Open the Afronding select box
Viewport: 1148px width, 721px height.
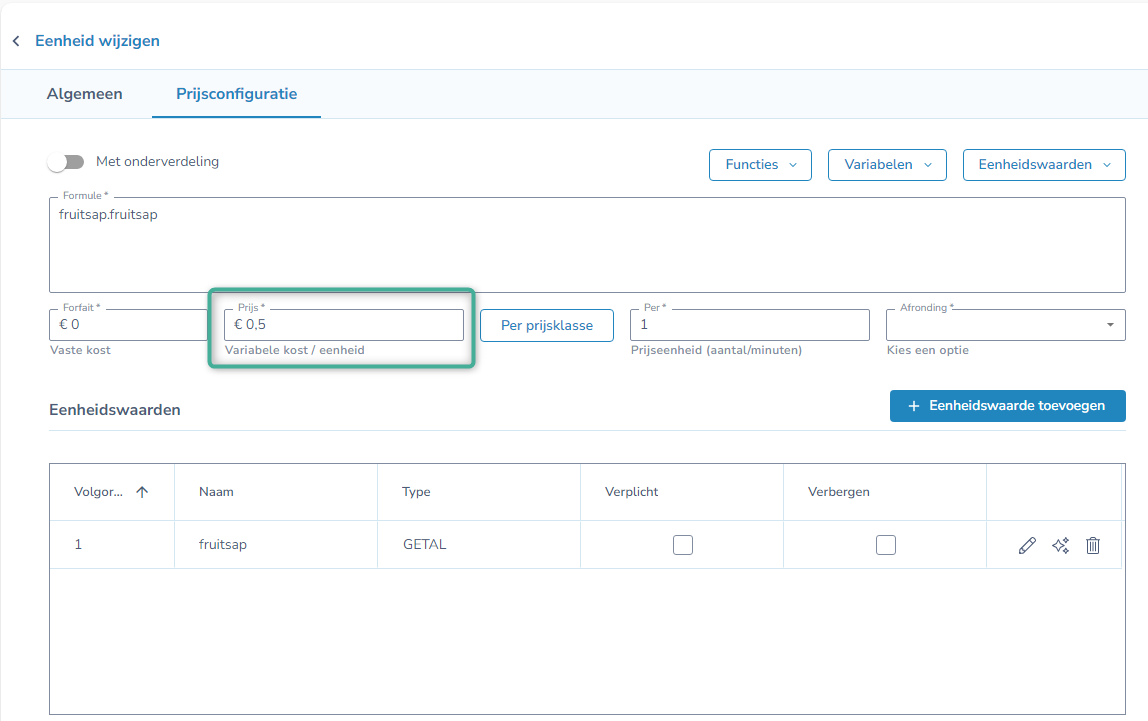pyautogui.click(x=1005, y=325)
